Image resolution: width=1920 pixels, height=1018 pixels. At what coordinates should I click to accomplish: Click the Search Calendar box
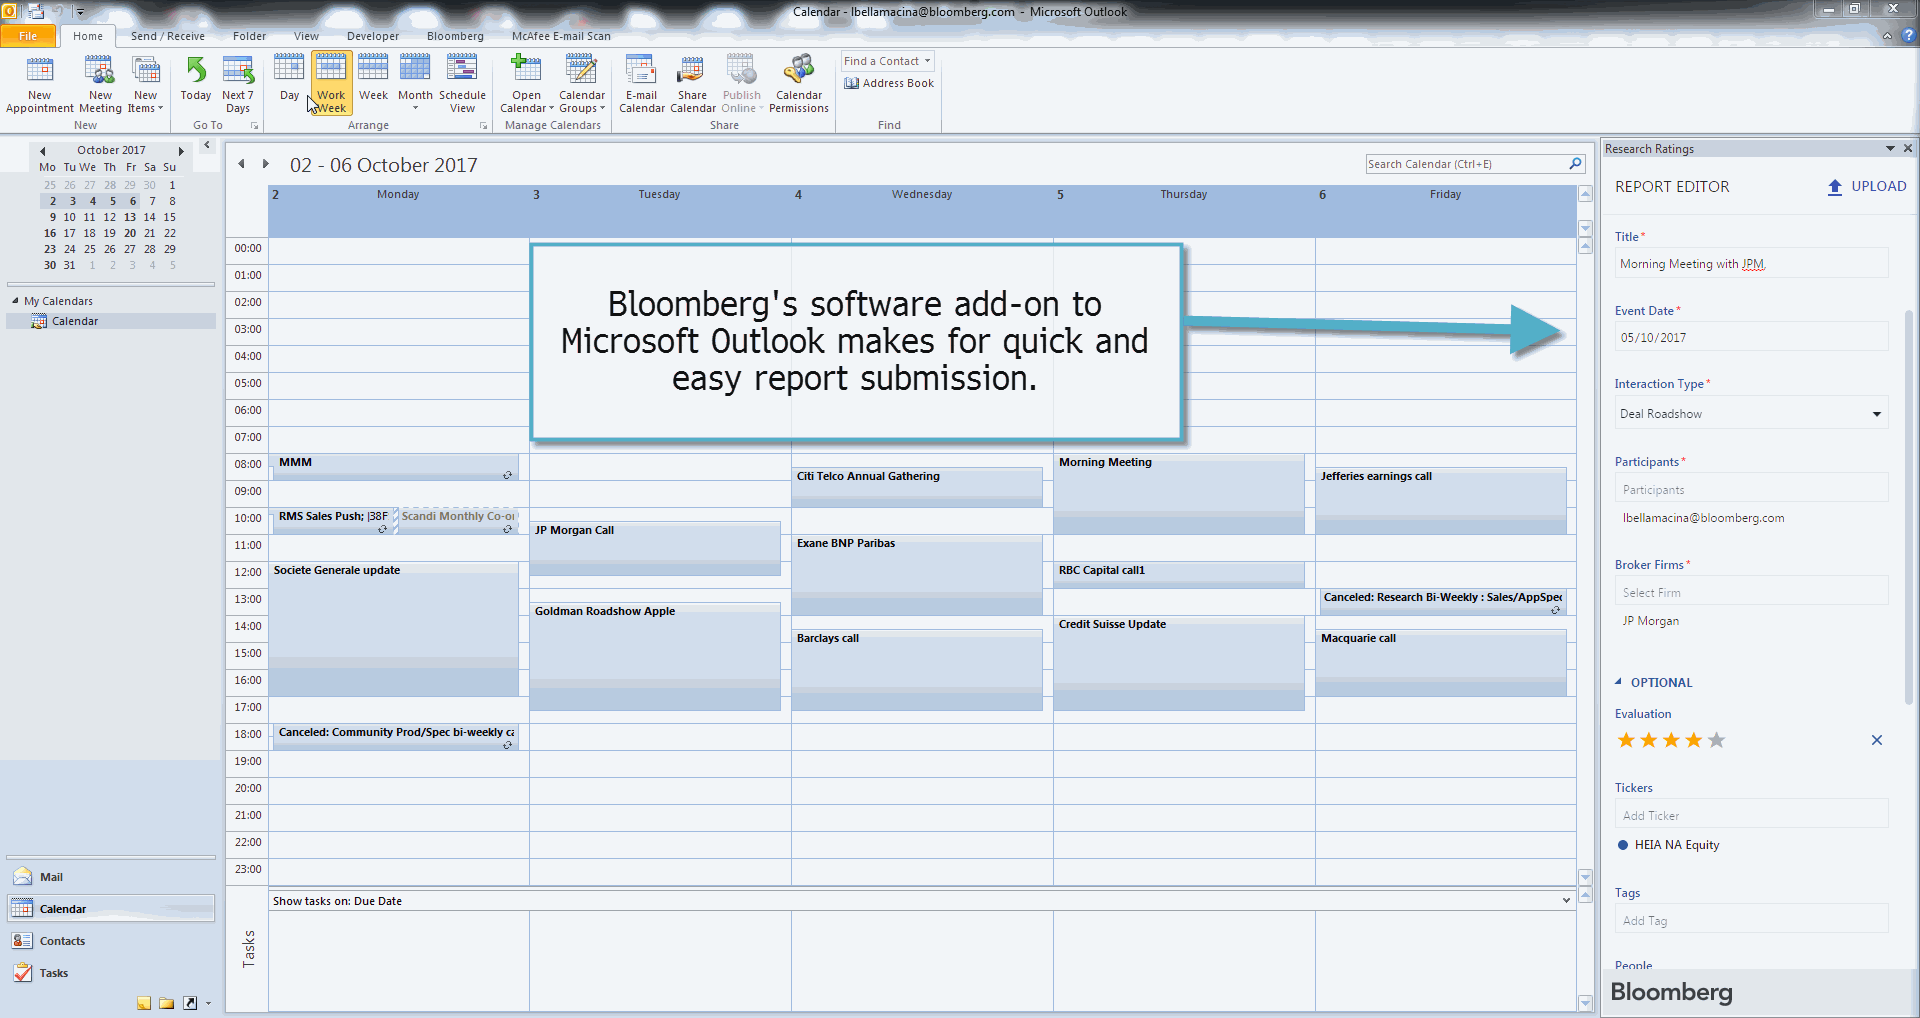(1465, 164)
